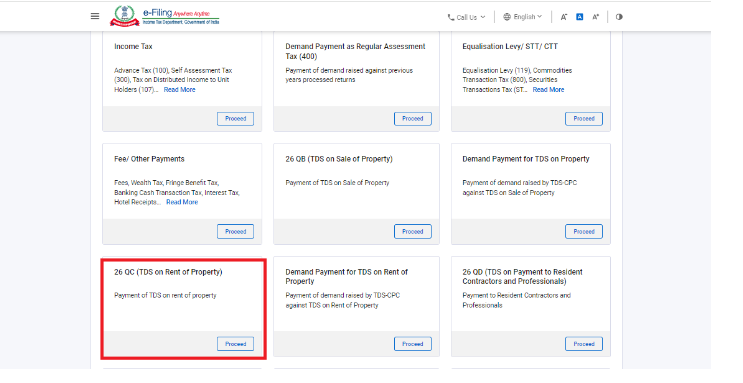Increase font size with A+ icon

click(x=596, y=17)
